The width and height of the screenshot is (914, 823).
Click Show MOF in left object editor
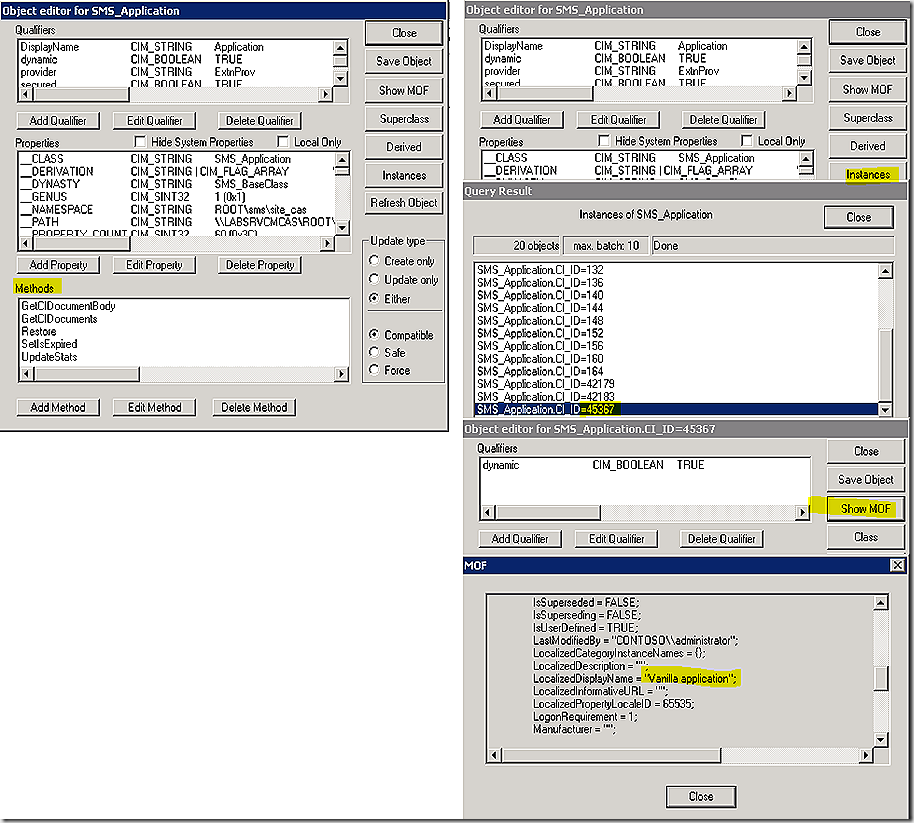click(403, 90)
